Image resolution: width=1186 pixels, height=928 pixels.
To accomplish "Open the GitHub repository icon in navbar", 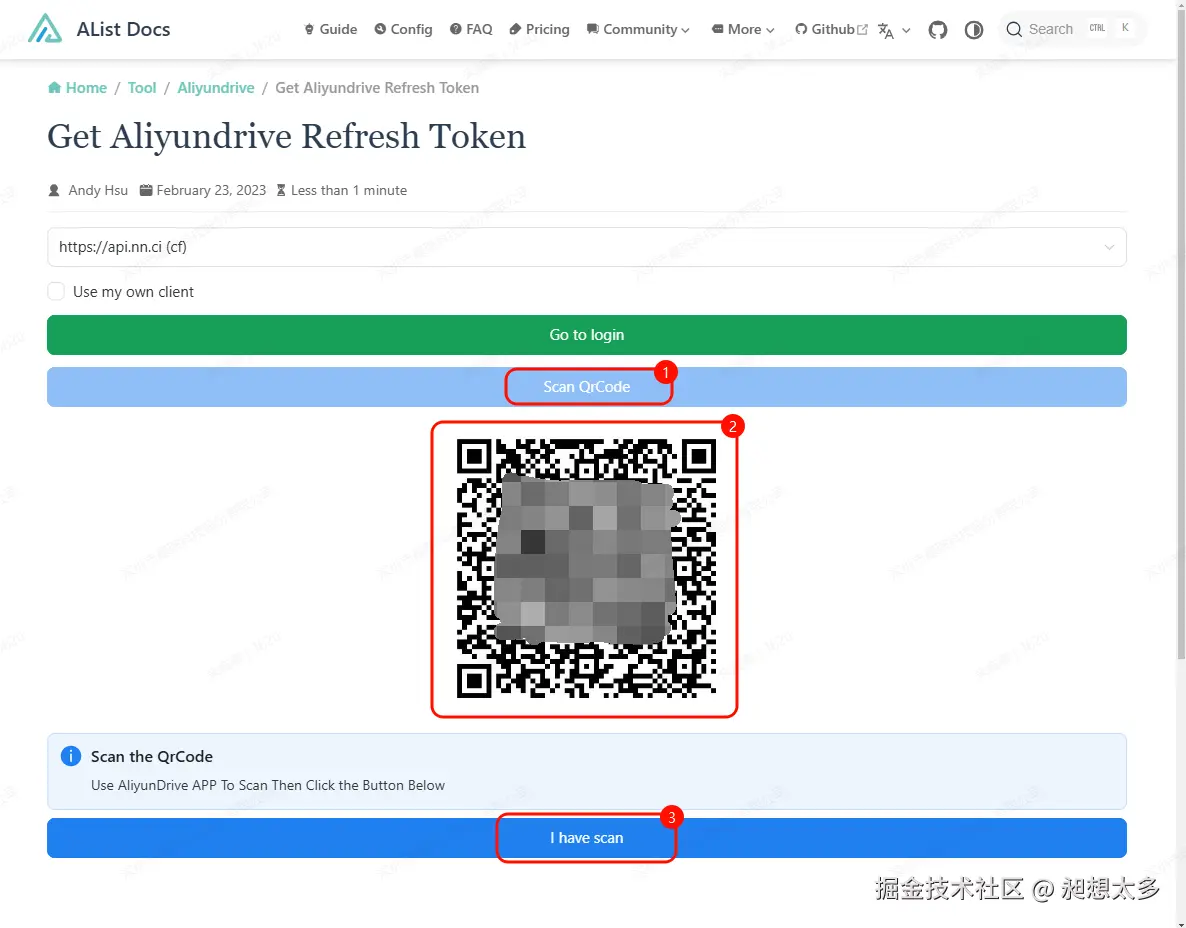I will 938,29.
